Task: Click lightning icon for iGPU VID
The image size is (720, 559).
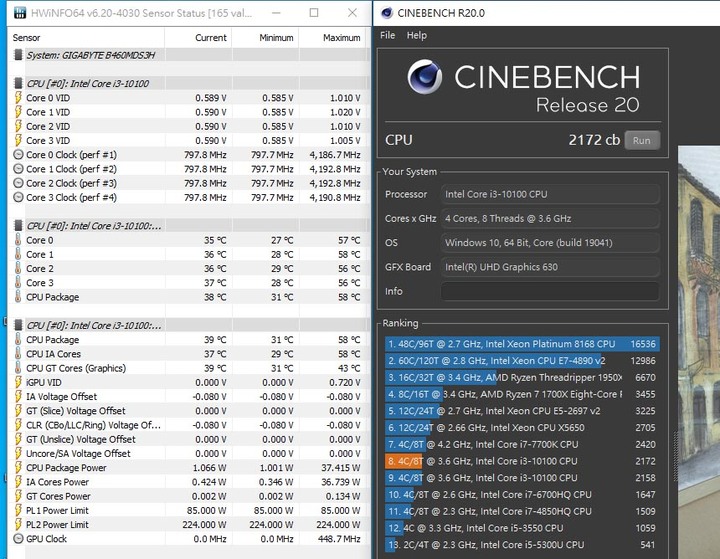Action: [18, 383]
